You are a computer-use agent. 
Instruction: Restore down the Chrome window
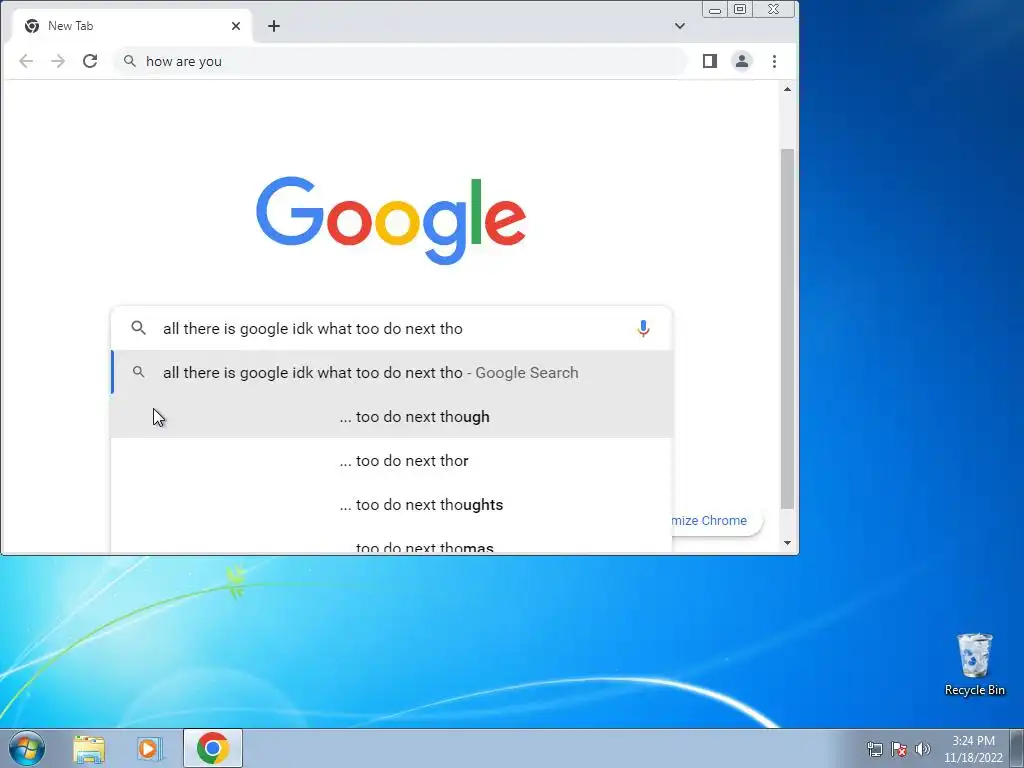coord(740,9)
